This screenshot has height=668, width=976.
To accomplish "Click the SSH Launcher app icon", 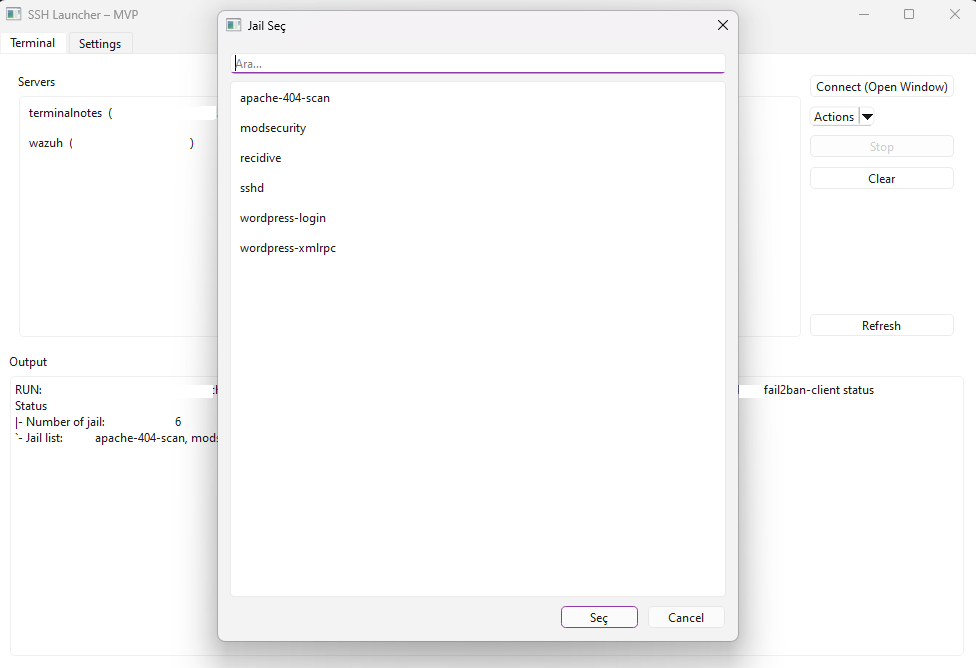I will pos(15,15).
